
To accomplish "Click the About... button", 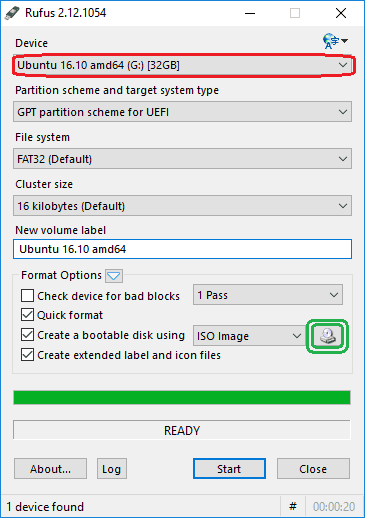I will pyautogui.click(x=50, y=469).
